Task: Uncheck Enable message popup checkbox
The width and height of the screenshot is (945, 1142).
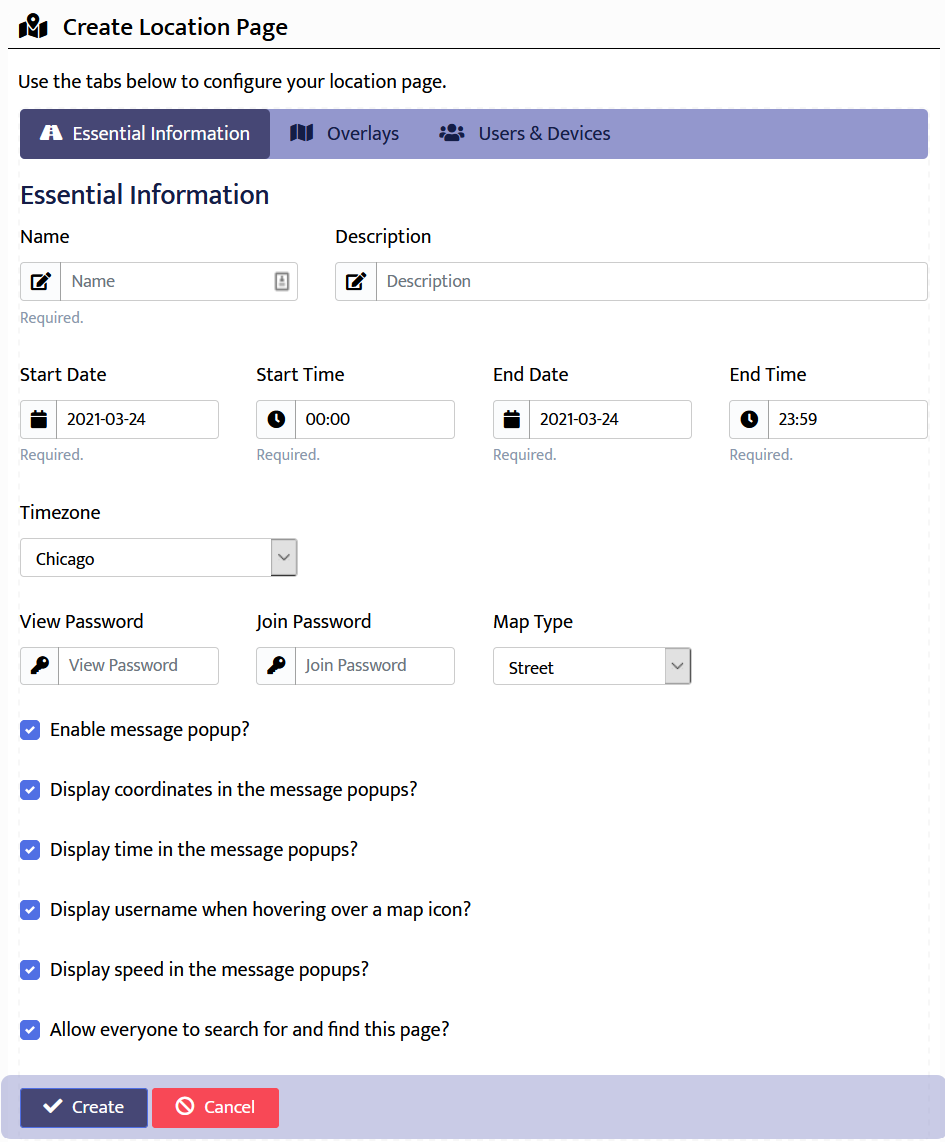Action: (30, 731)
